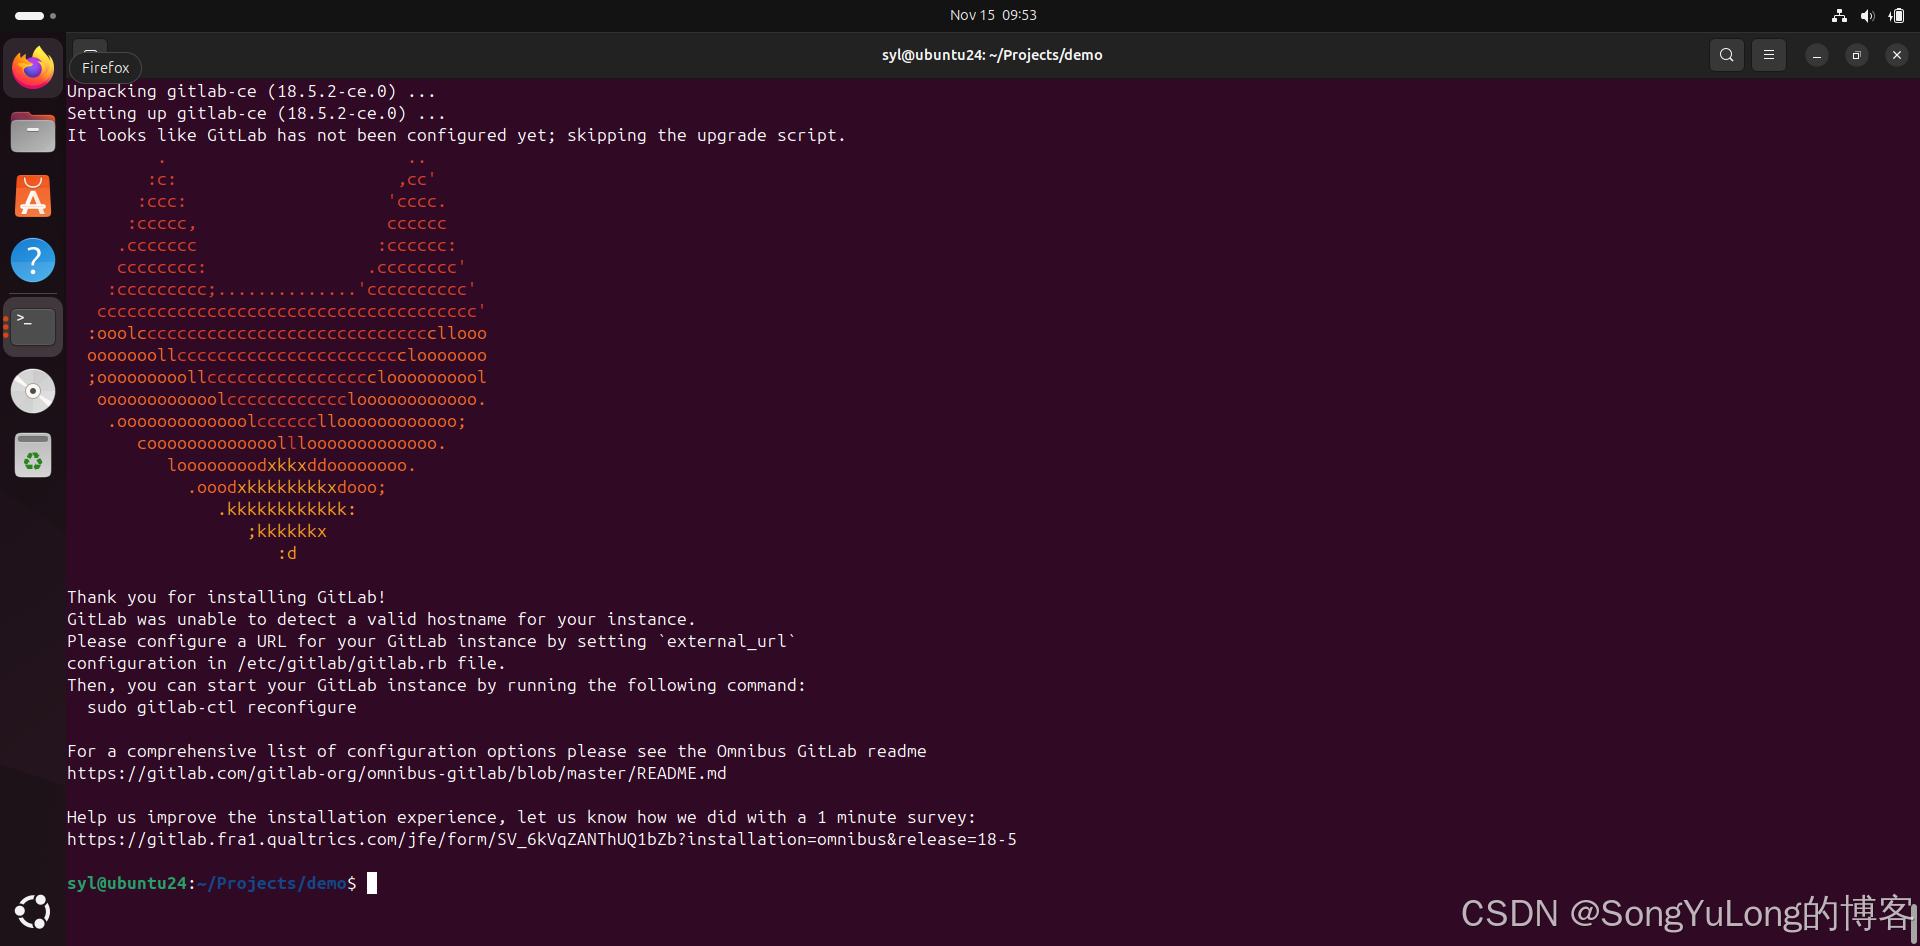Select the Terminal icon in the dock
The width and height of the screenshot is (1920, 946).
point(33,326)
